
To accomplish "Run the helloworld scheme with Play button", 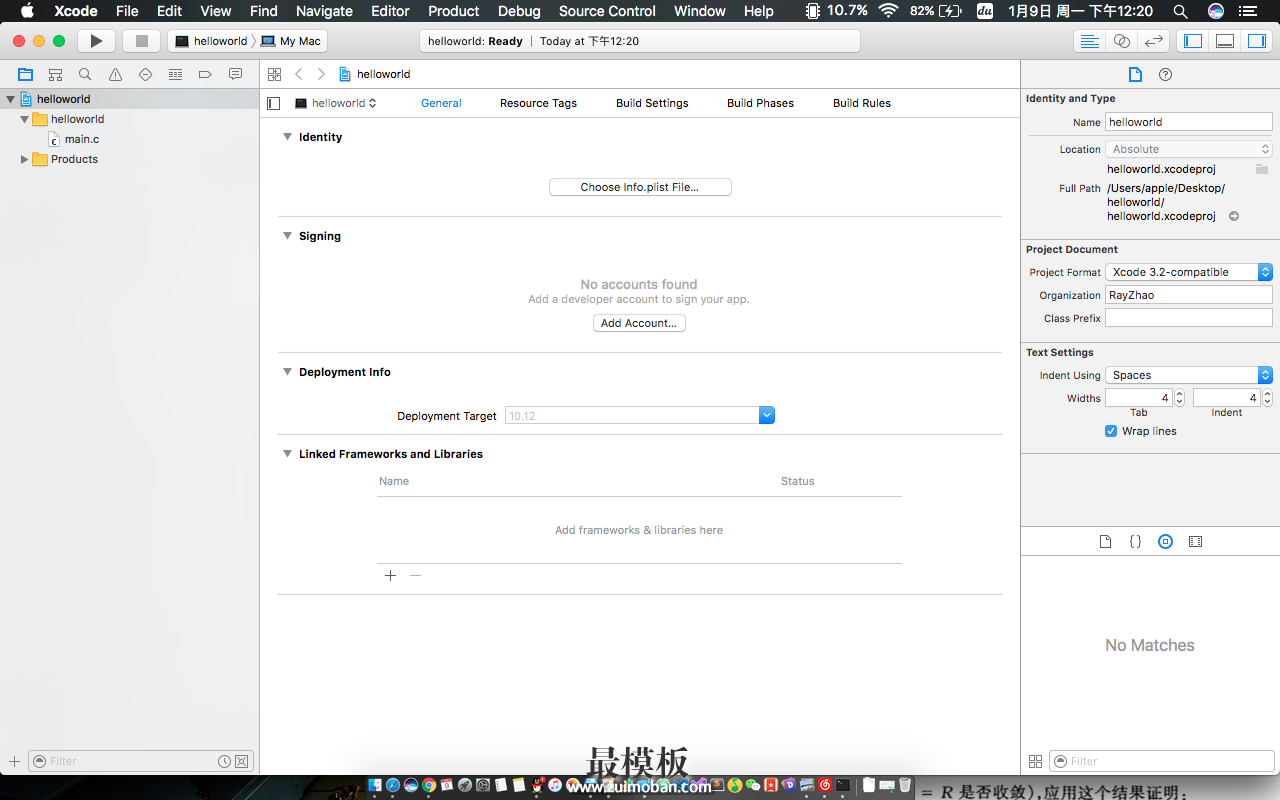I will (x=96, y=41).
